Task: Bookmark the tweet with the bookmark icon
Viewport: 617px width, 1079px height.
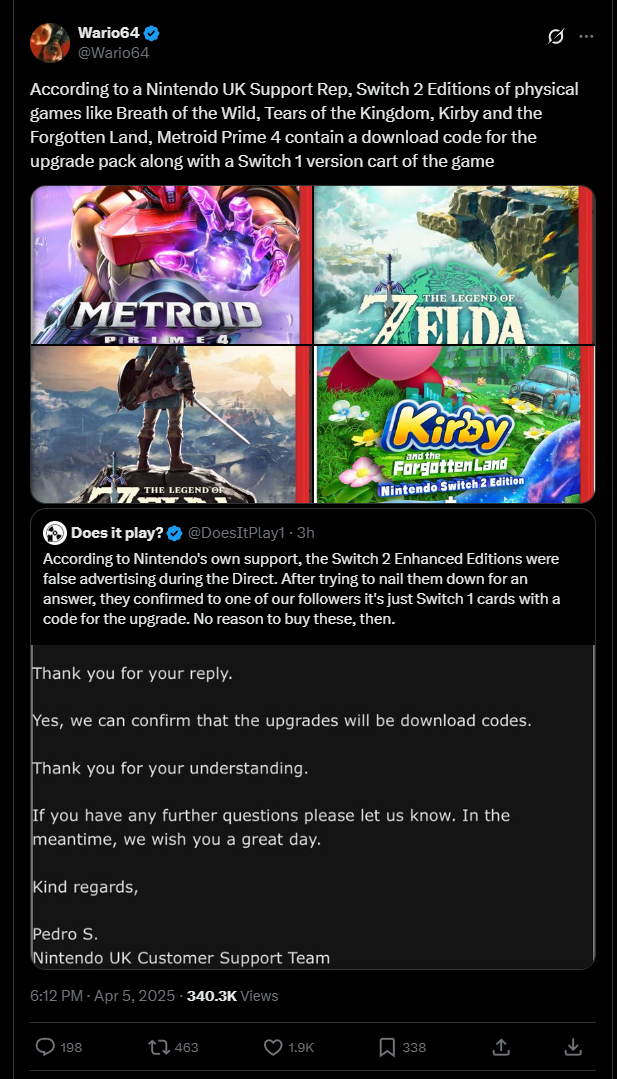Action: click(387, 1047)
